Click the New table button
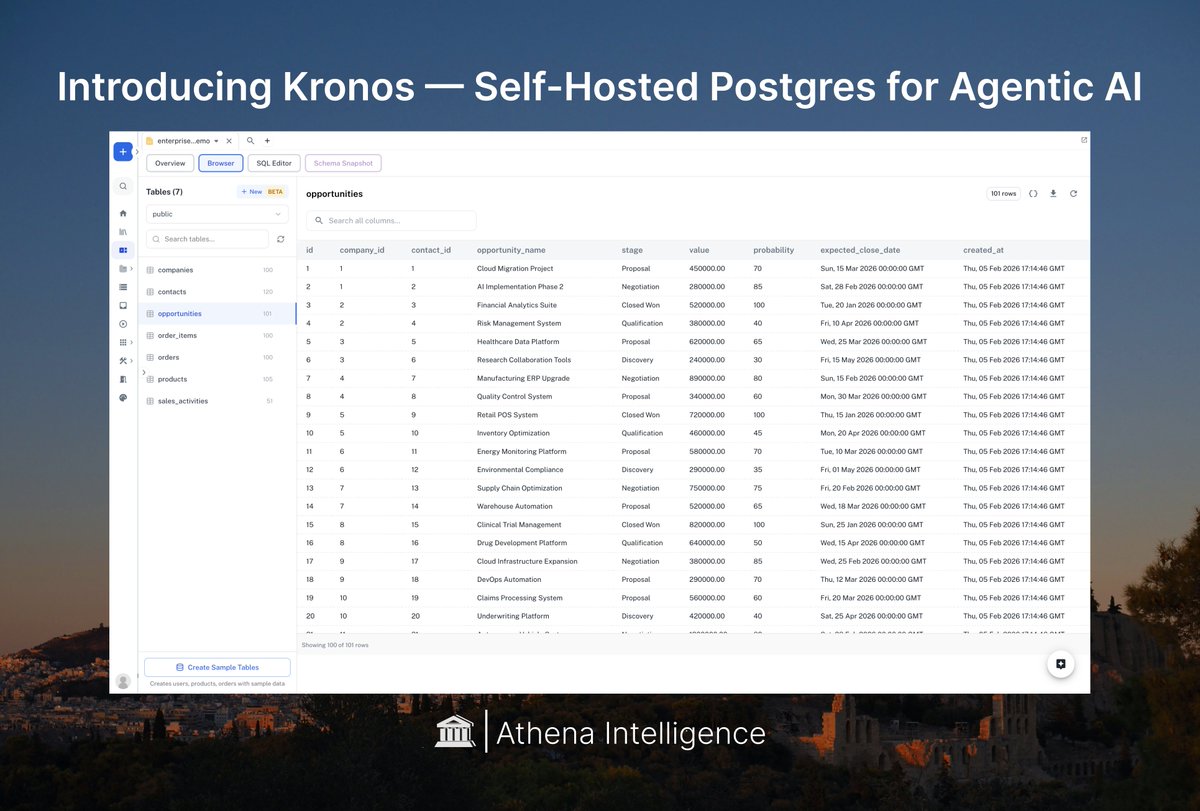 click(262, 191)
